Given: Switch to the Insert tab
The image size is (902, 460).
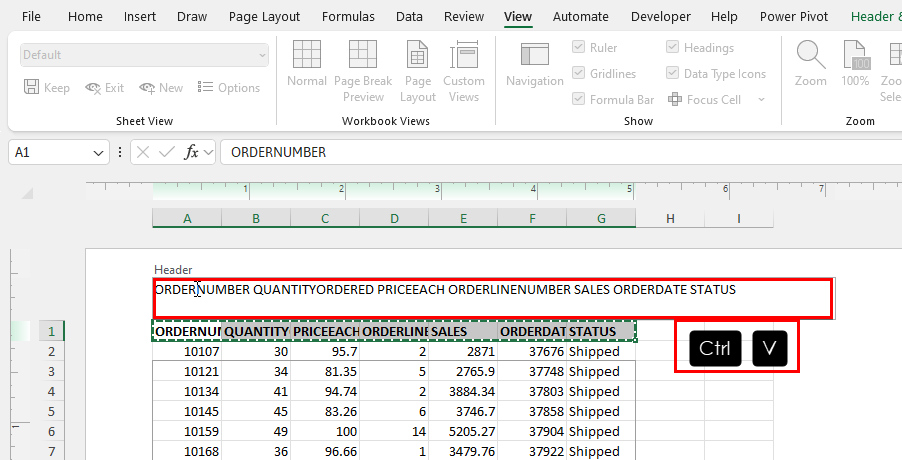Looking at the screenshot, I should 140,17.
